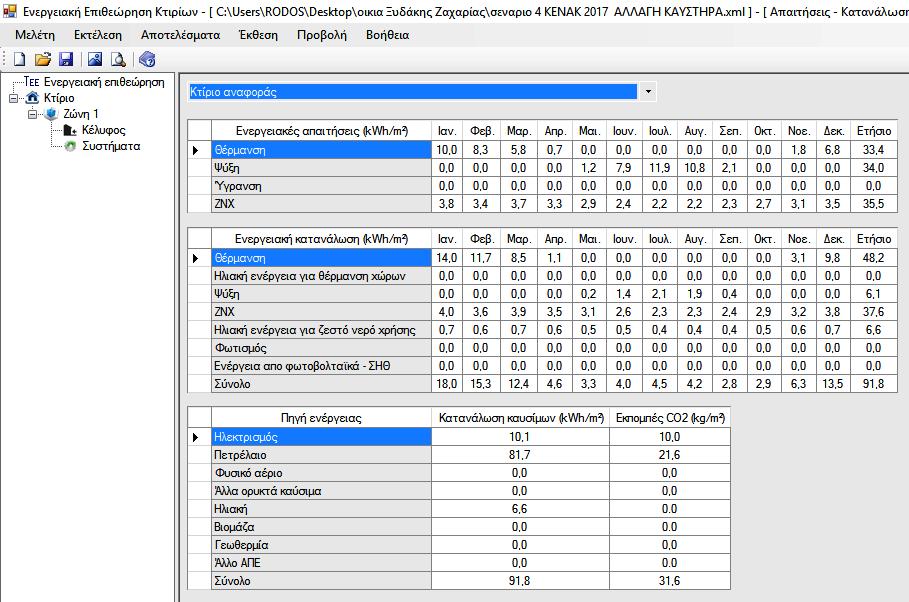Click the 31,6 total CO2 emissions cell
The width and height of the screenshot is (909, 602).
click(x=670, y=581)
